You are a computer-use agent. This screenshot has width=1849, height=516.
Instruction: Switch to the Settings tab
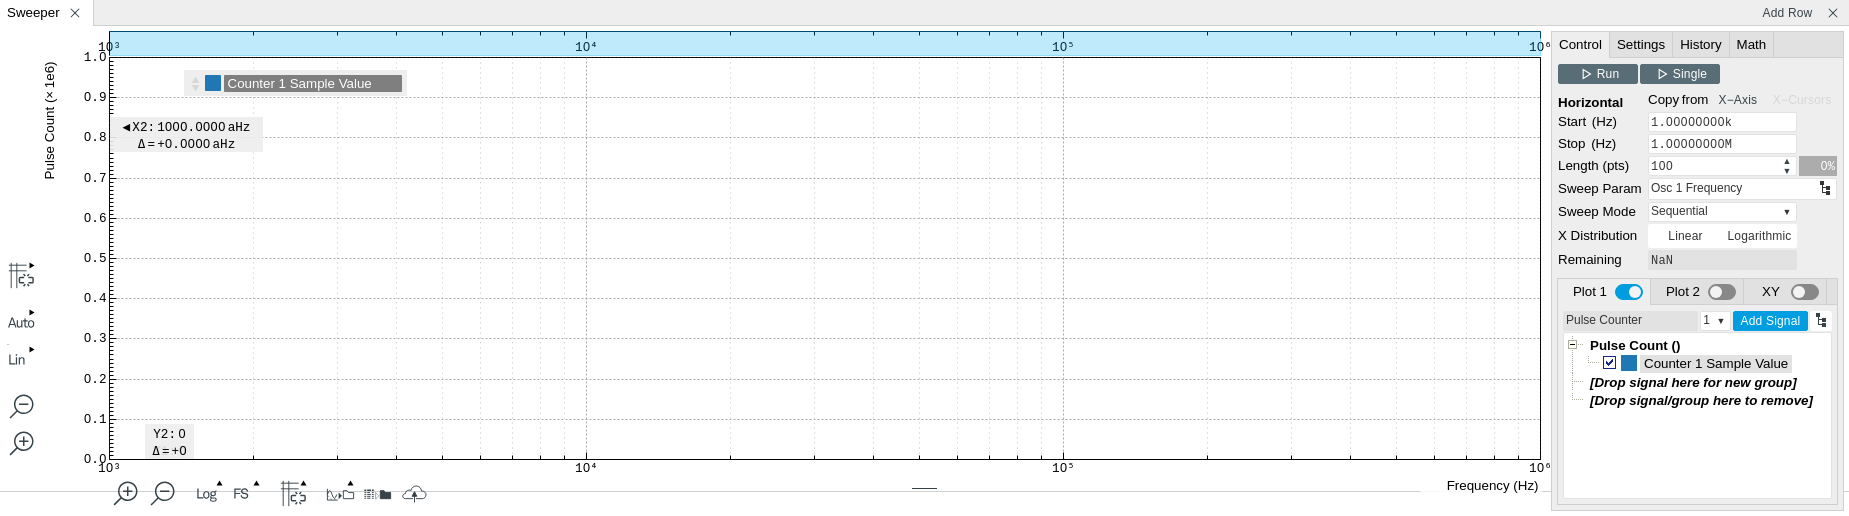pos(1640,45)
